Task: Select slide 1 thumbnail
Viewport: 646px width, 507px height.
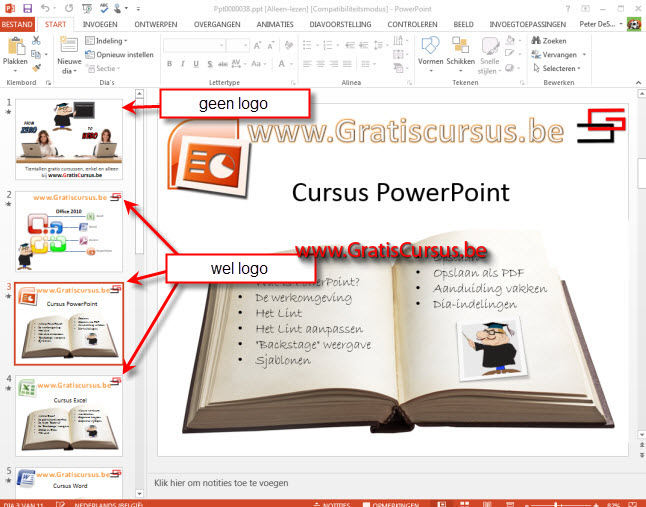Action: point(69,139)
